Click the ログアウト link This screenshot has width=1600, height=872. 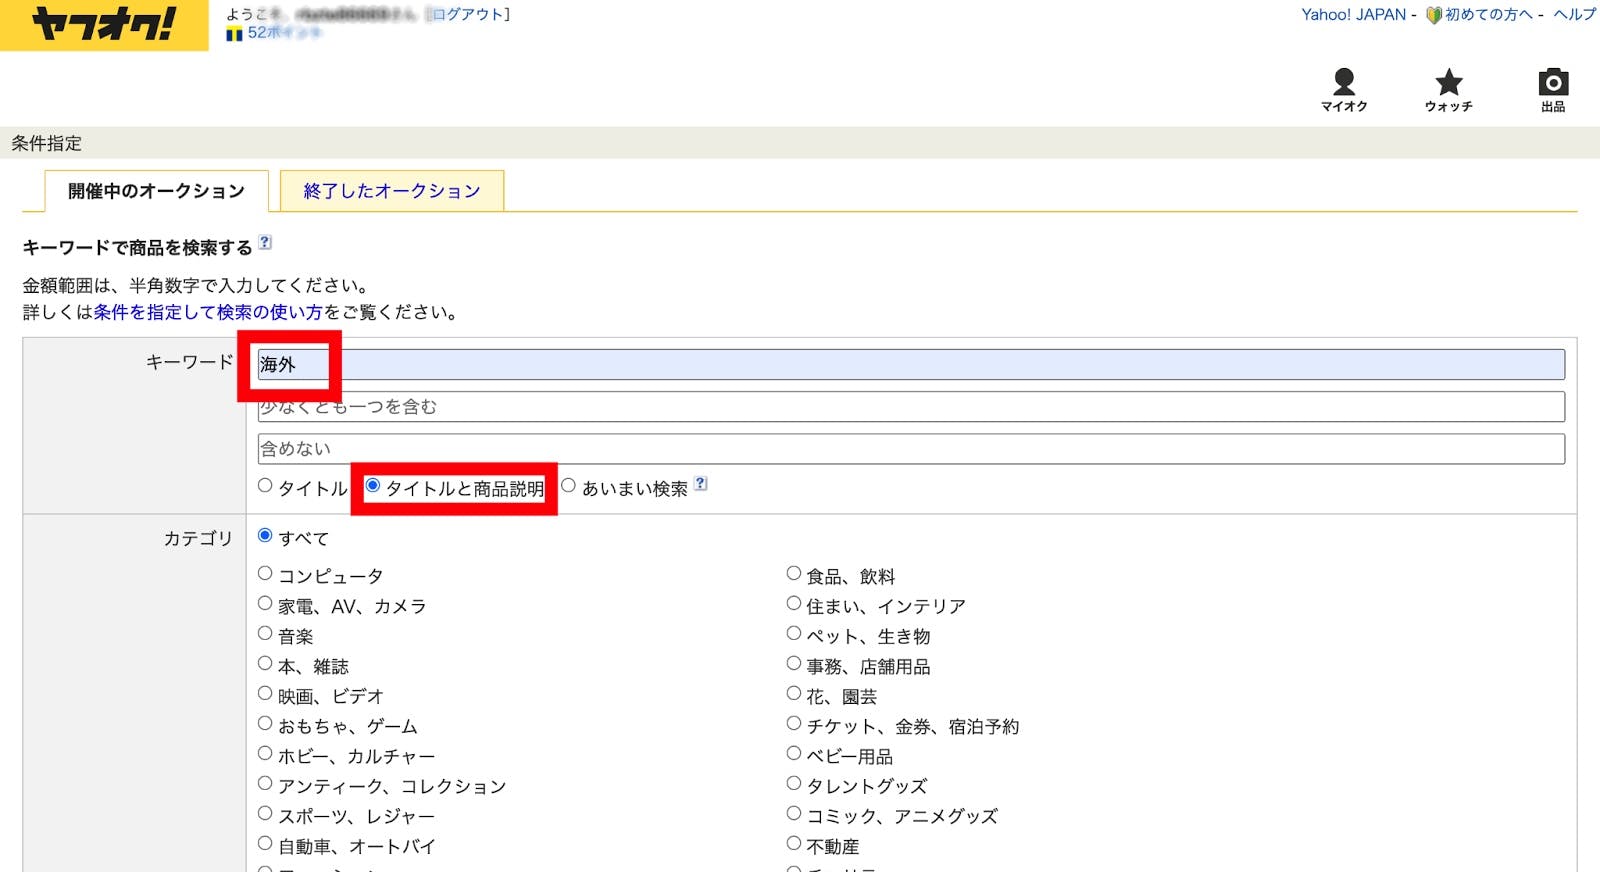point(469,14)
